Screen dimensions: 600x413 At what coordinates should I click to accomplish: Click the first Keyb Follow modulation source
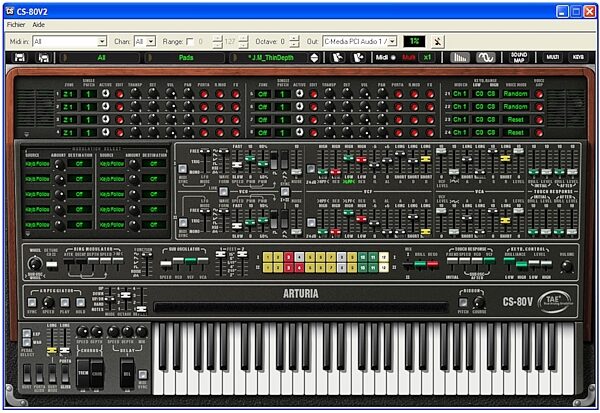37,164
